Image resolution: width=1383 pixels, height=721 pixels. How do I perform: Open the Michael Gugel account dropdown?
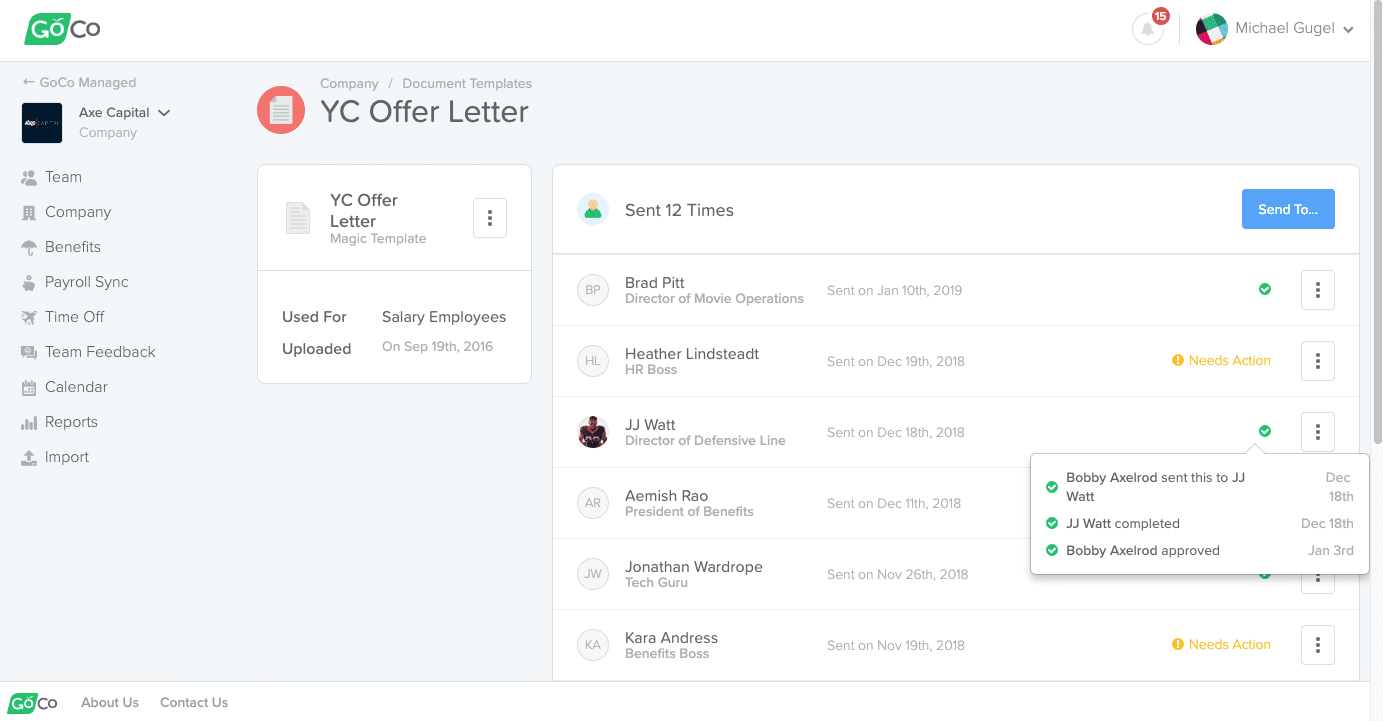[x=1283, y=29]
